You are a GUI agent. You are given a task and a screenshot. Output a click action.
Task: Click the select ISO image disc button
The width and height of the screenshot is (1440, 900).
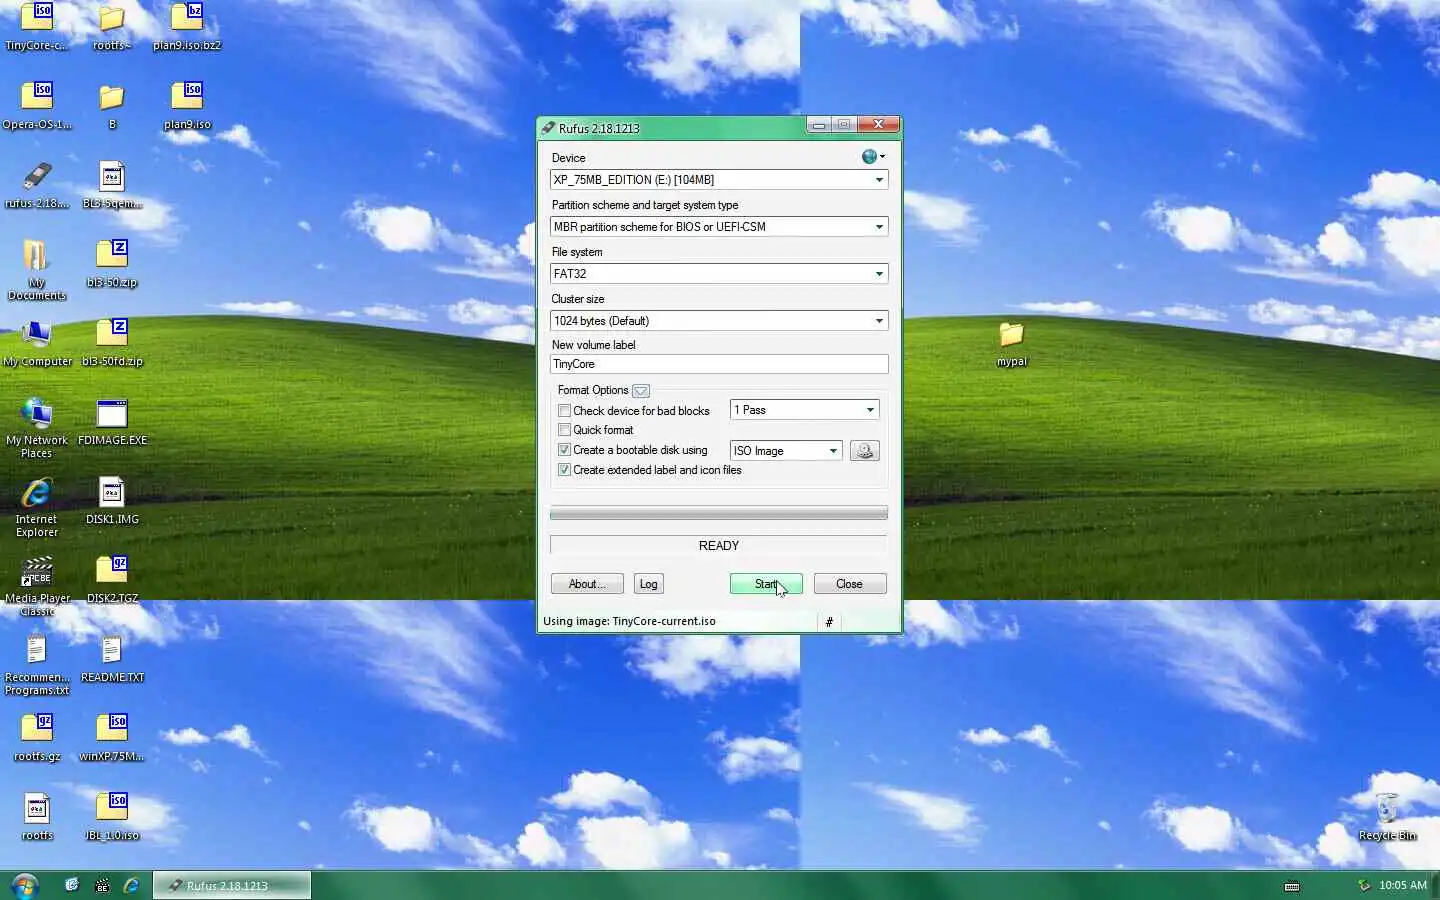[864, 451]
